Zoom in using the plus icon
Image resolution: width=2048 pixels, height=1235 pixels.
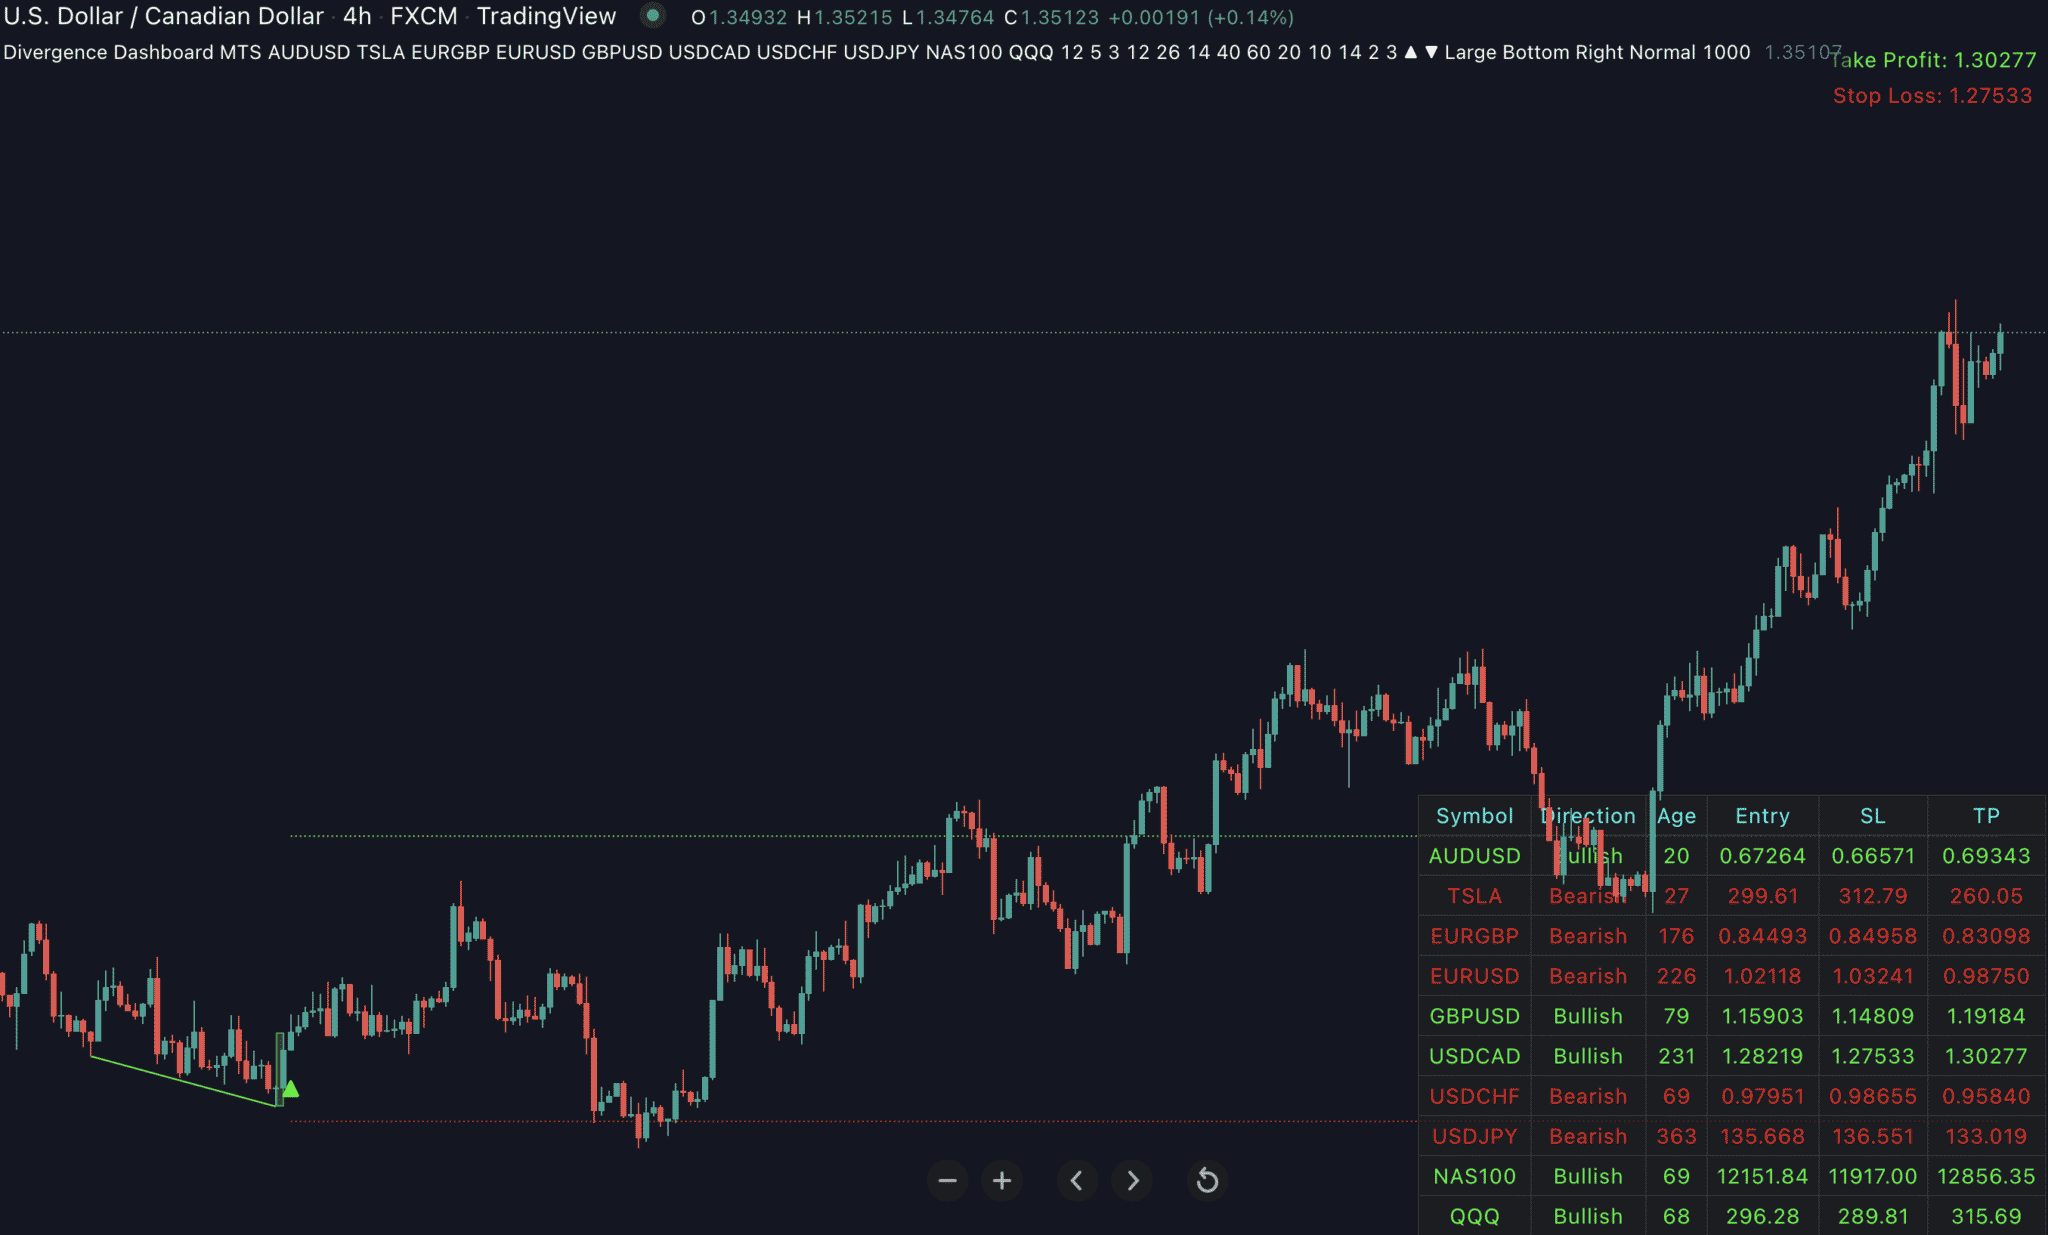click(x=1002, y=1181)
